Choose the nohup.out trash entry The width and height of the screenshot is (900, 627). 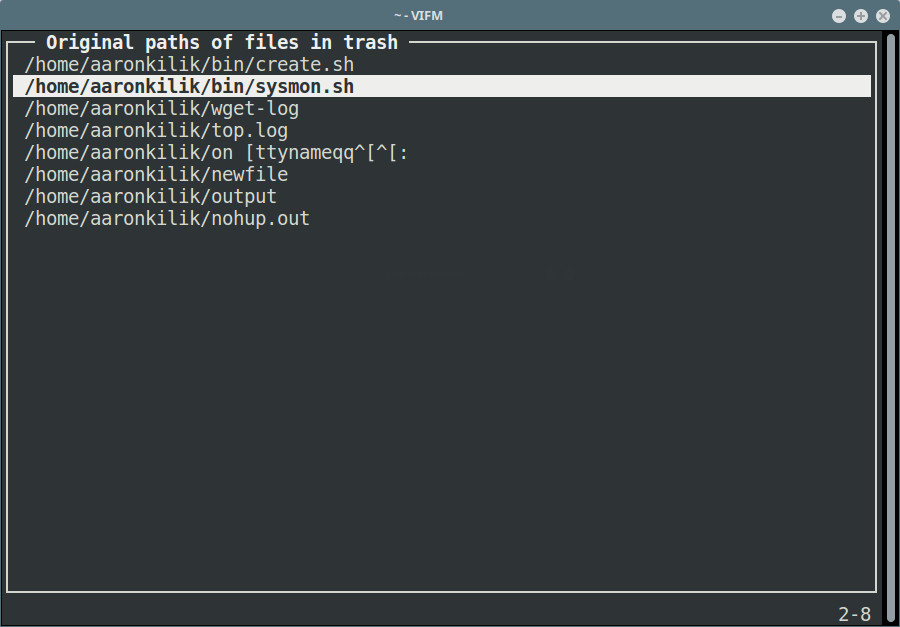pyautogui.click(x=167, y=218)
